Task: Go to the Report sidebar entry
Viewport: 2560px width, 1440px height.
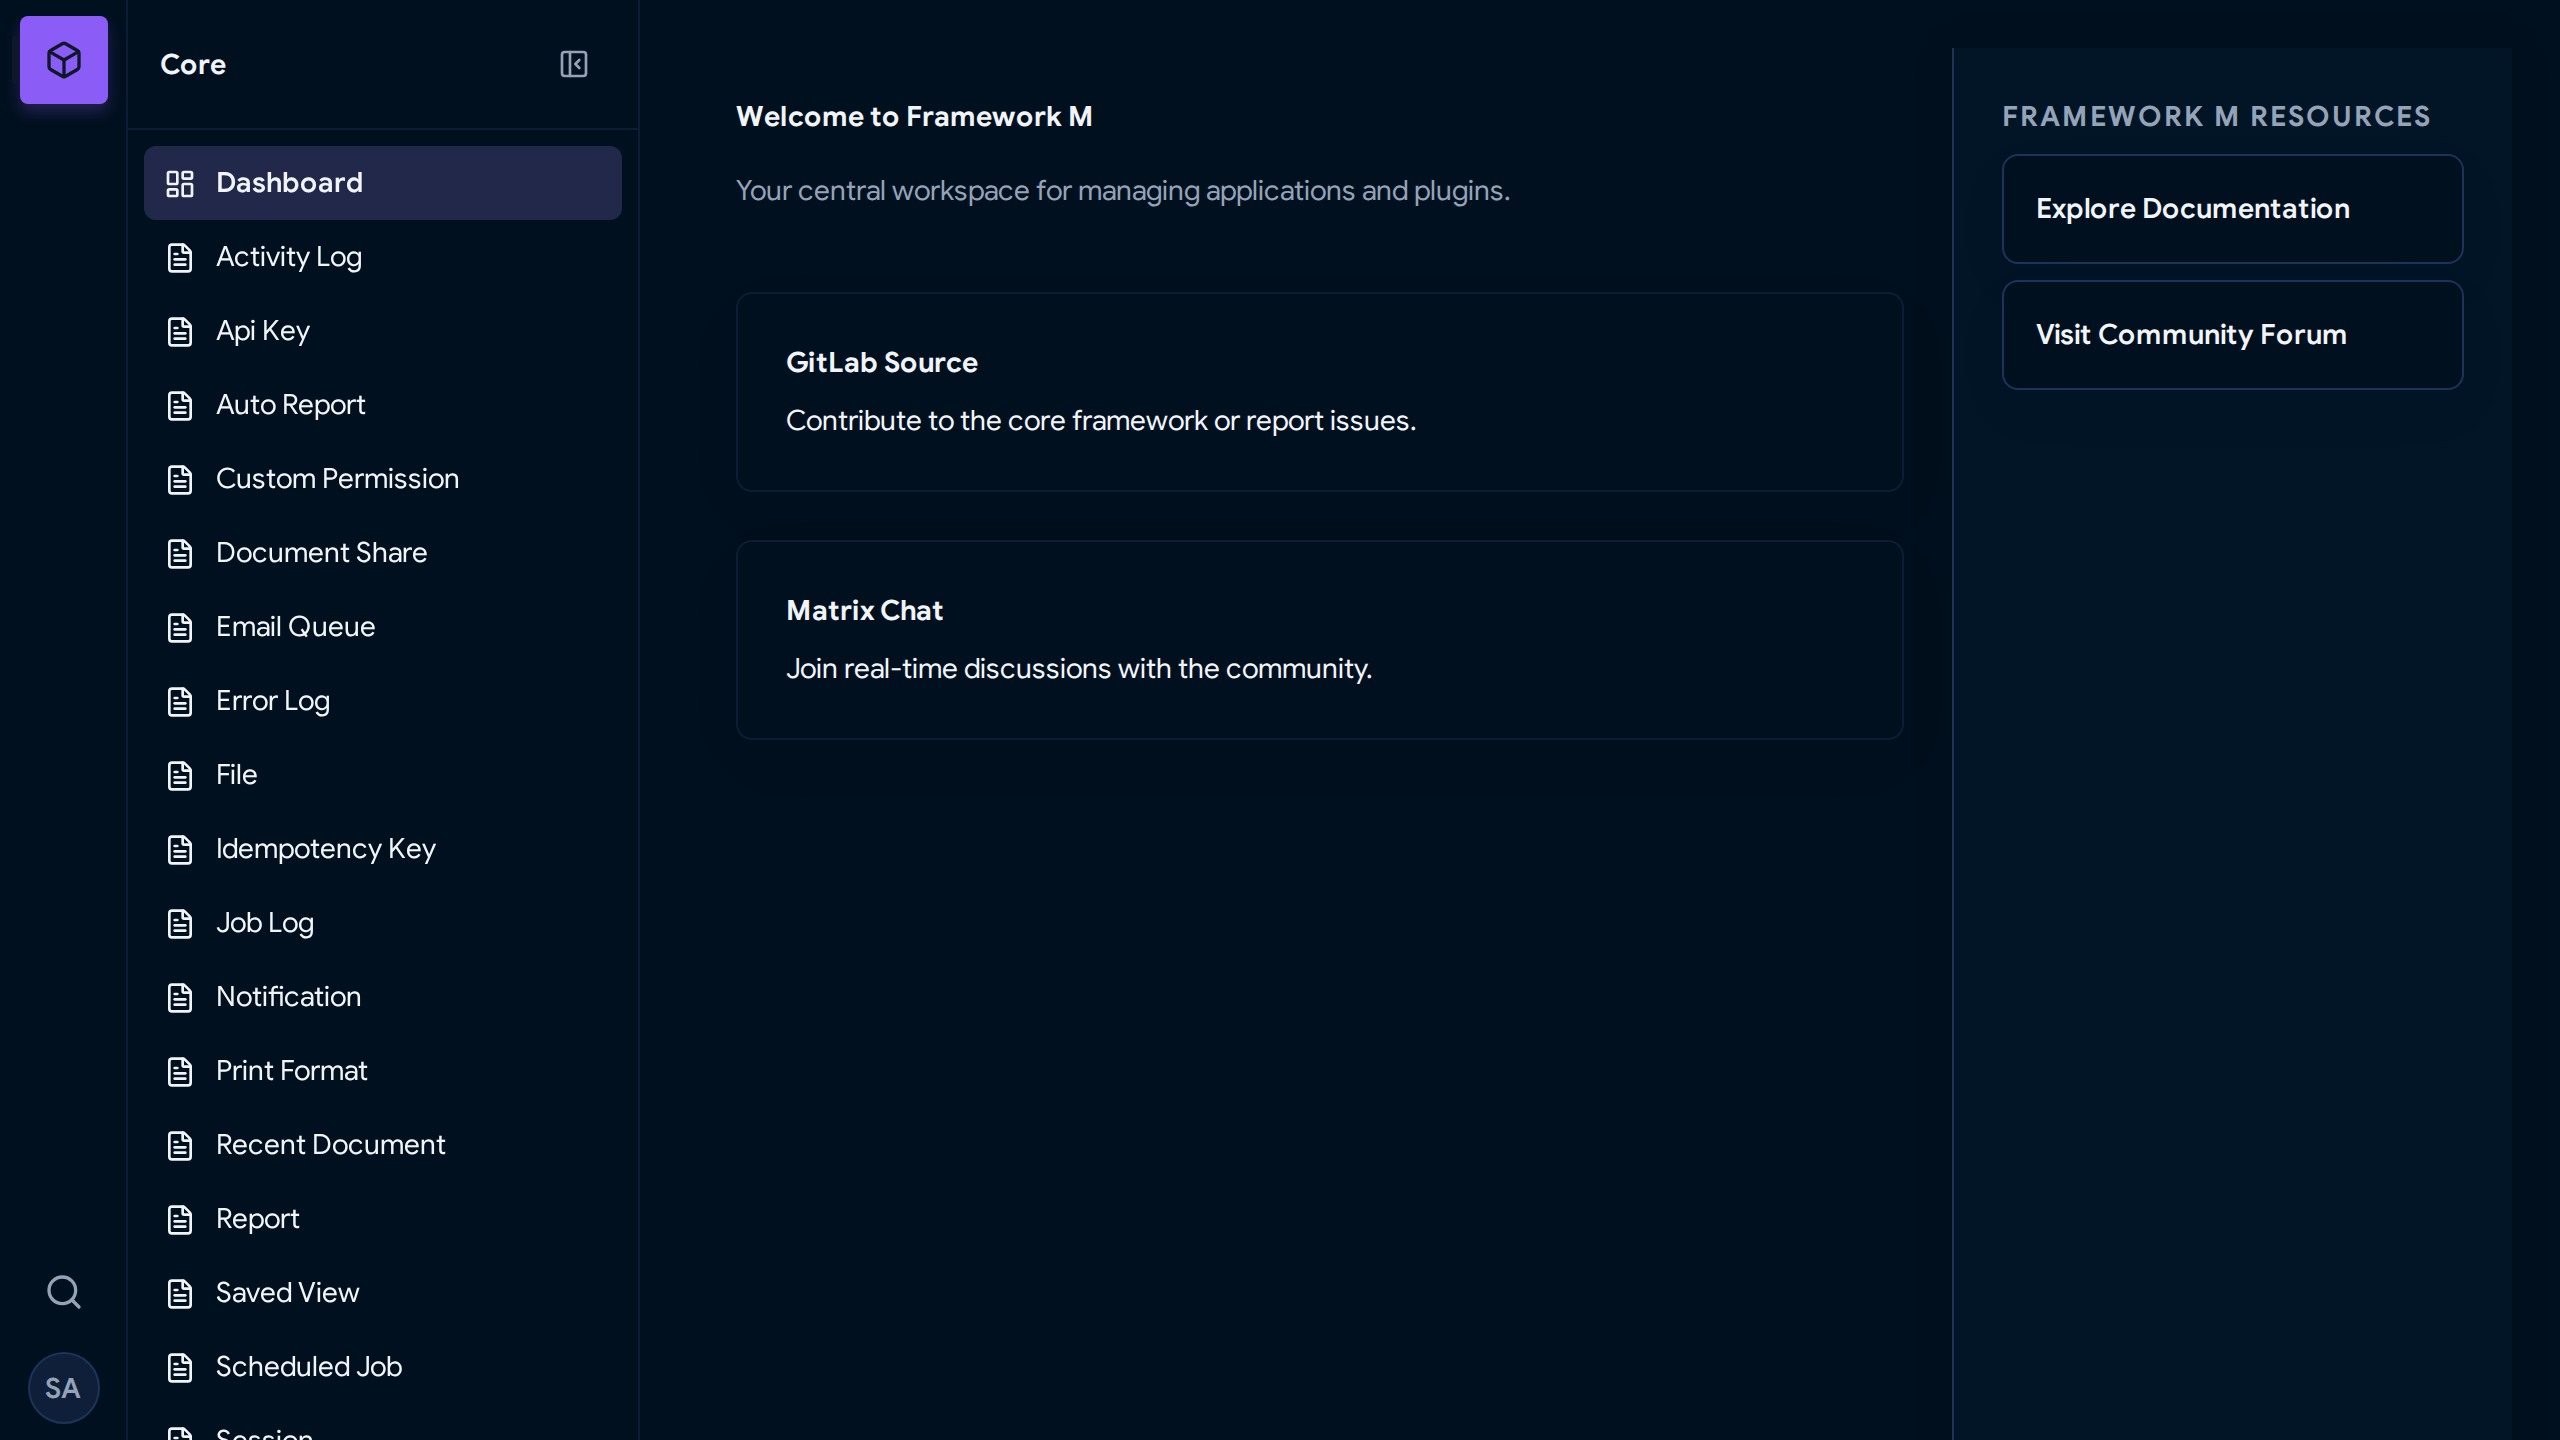Action: (383, 1219)
